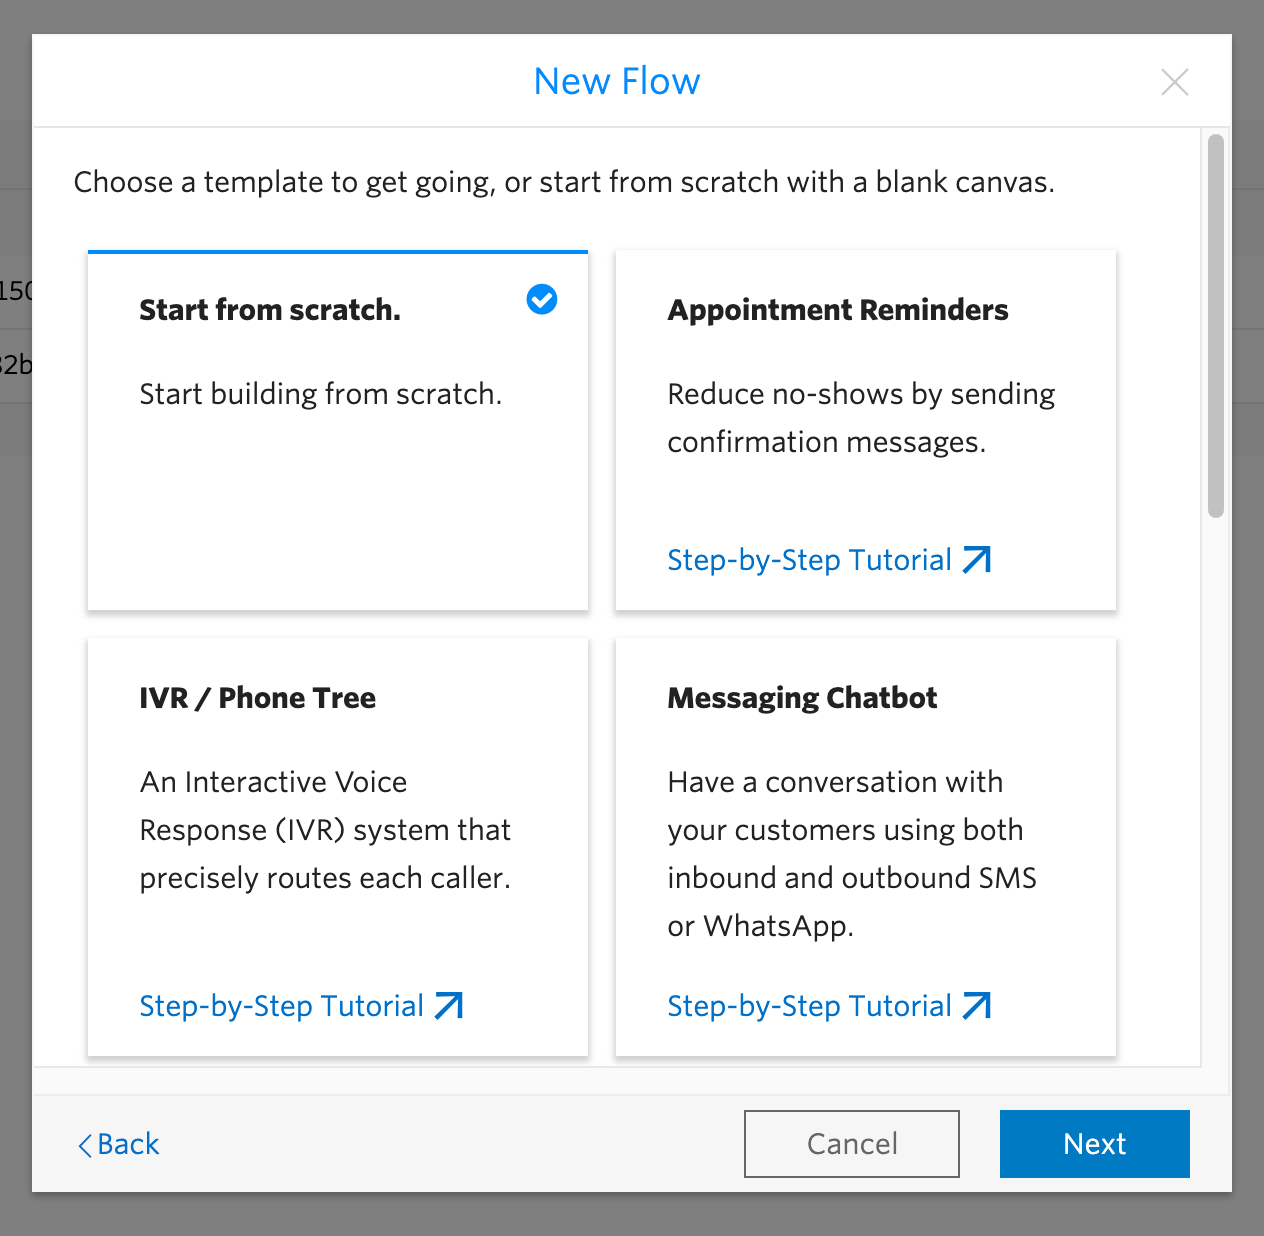Image resolution: width=1264 pixels, height=1236 pixels.
Task: Choose the IVR / Phone Tree template
Action: pyautogui.click(x=338, y=847)
